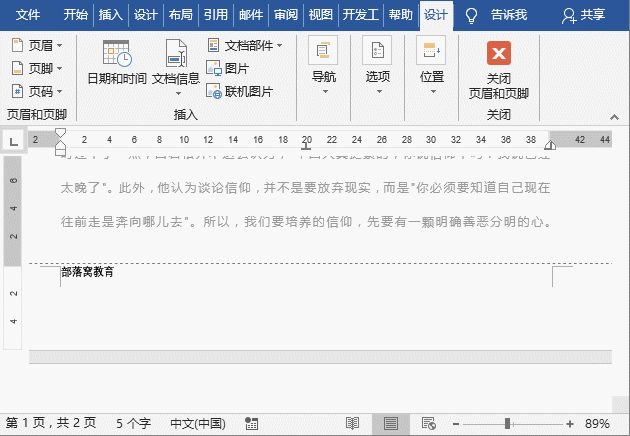Click the body text line starting 太晚了
630x436 pixels.
[305, 188]
